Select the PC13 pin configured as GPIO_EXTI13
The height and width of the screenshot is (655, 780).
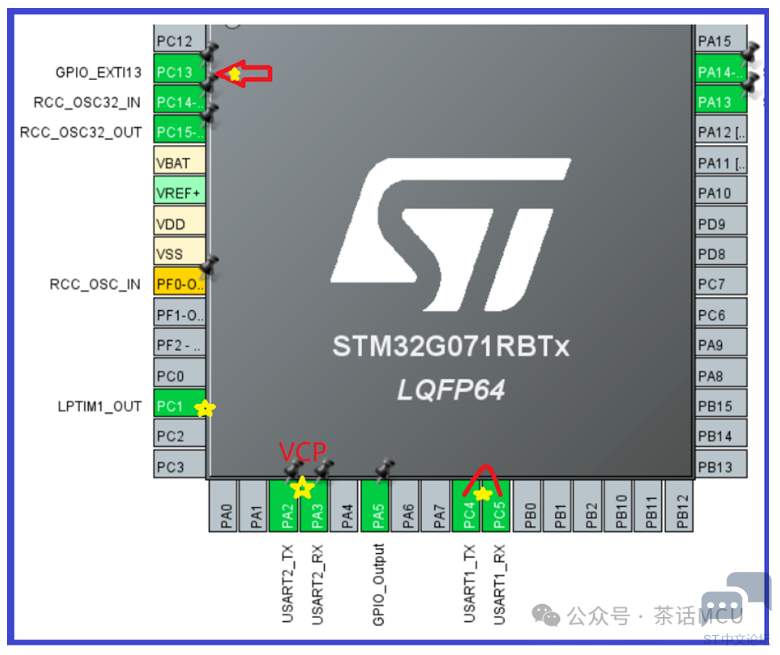pyautogui.click(x=180, y=68)
